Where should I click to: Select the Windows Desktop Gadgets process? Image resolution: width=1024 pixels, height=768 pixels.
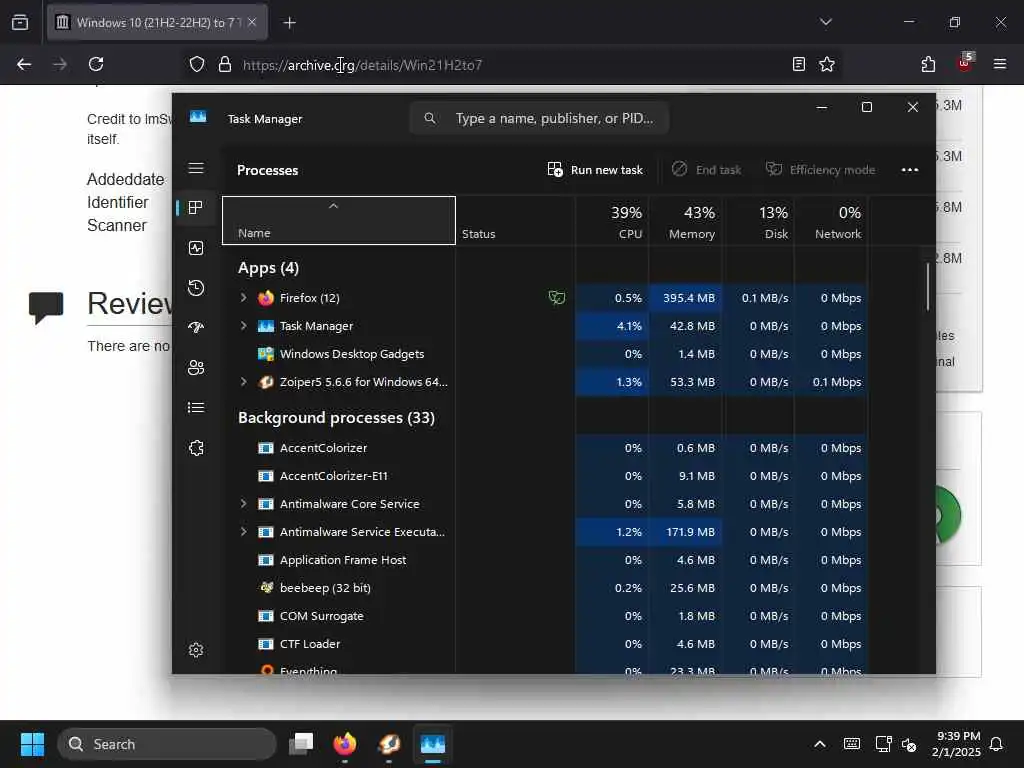[x=545, y=354]
